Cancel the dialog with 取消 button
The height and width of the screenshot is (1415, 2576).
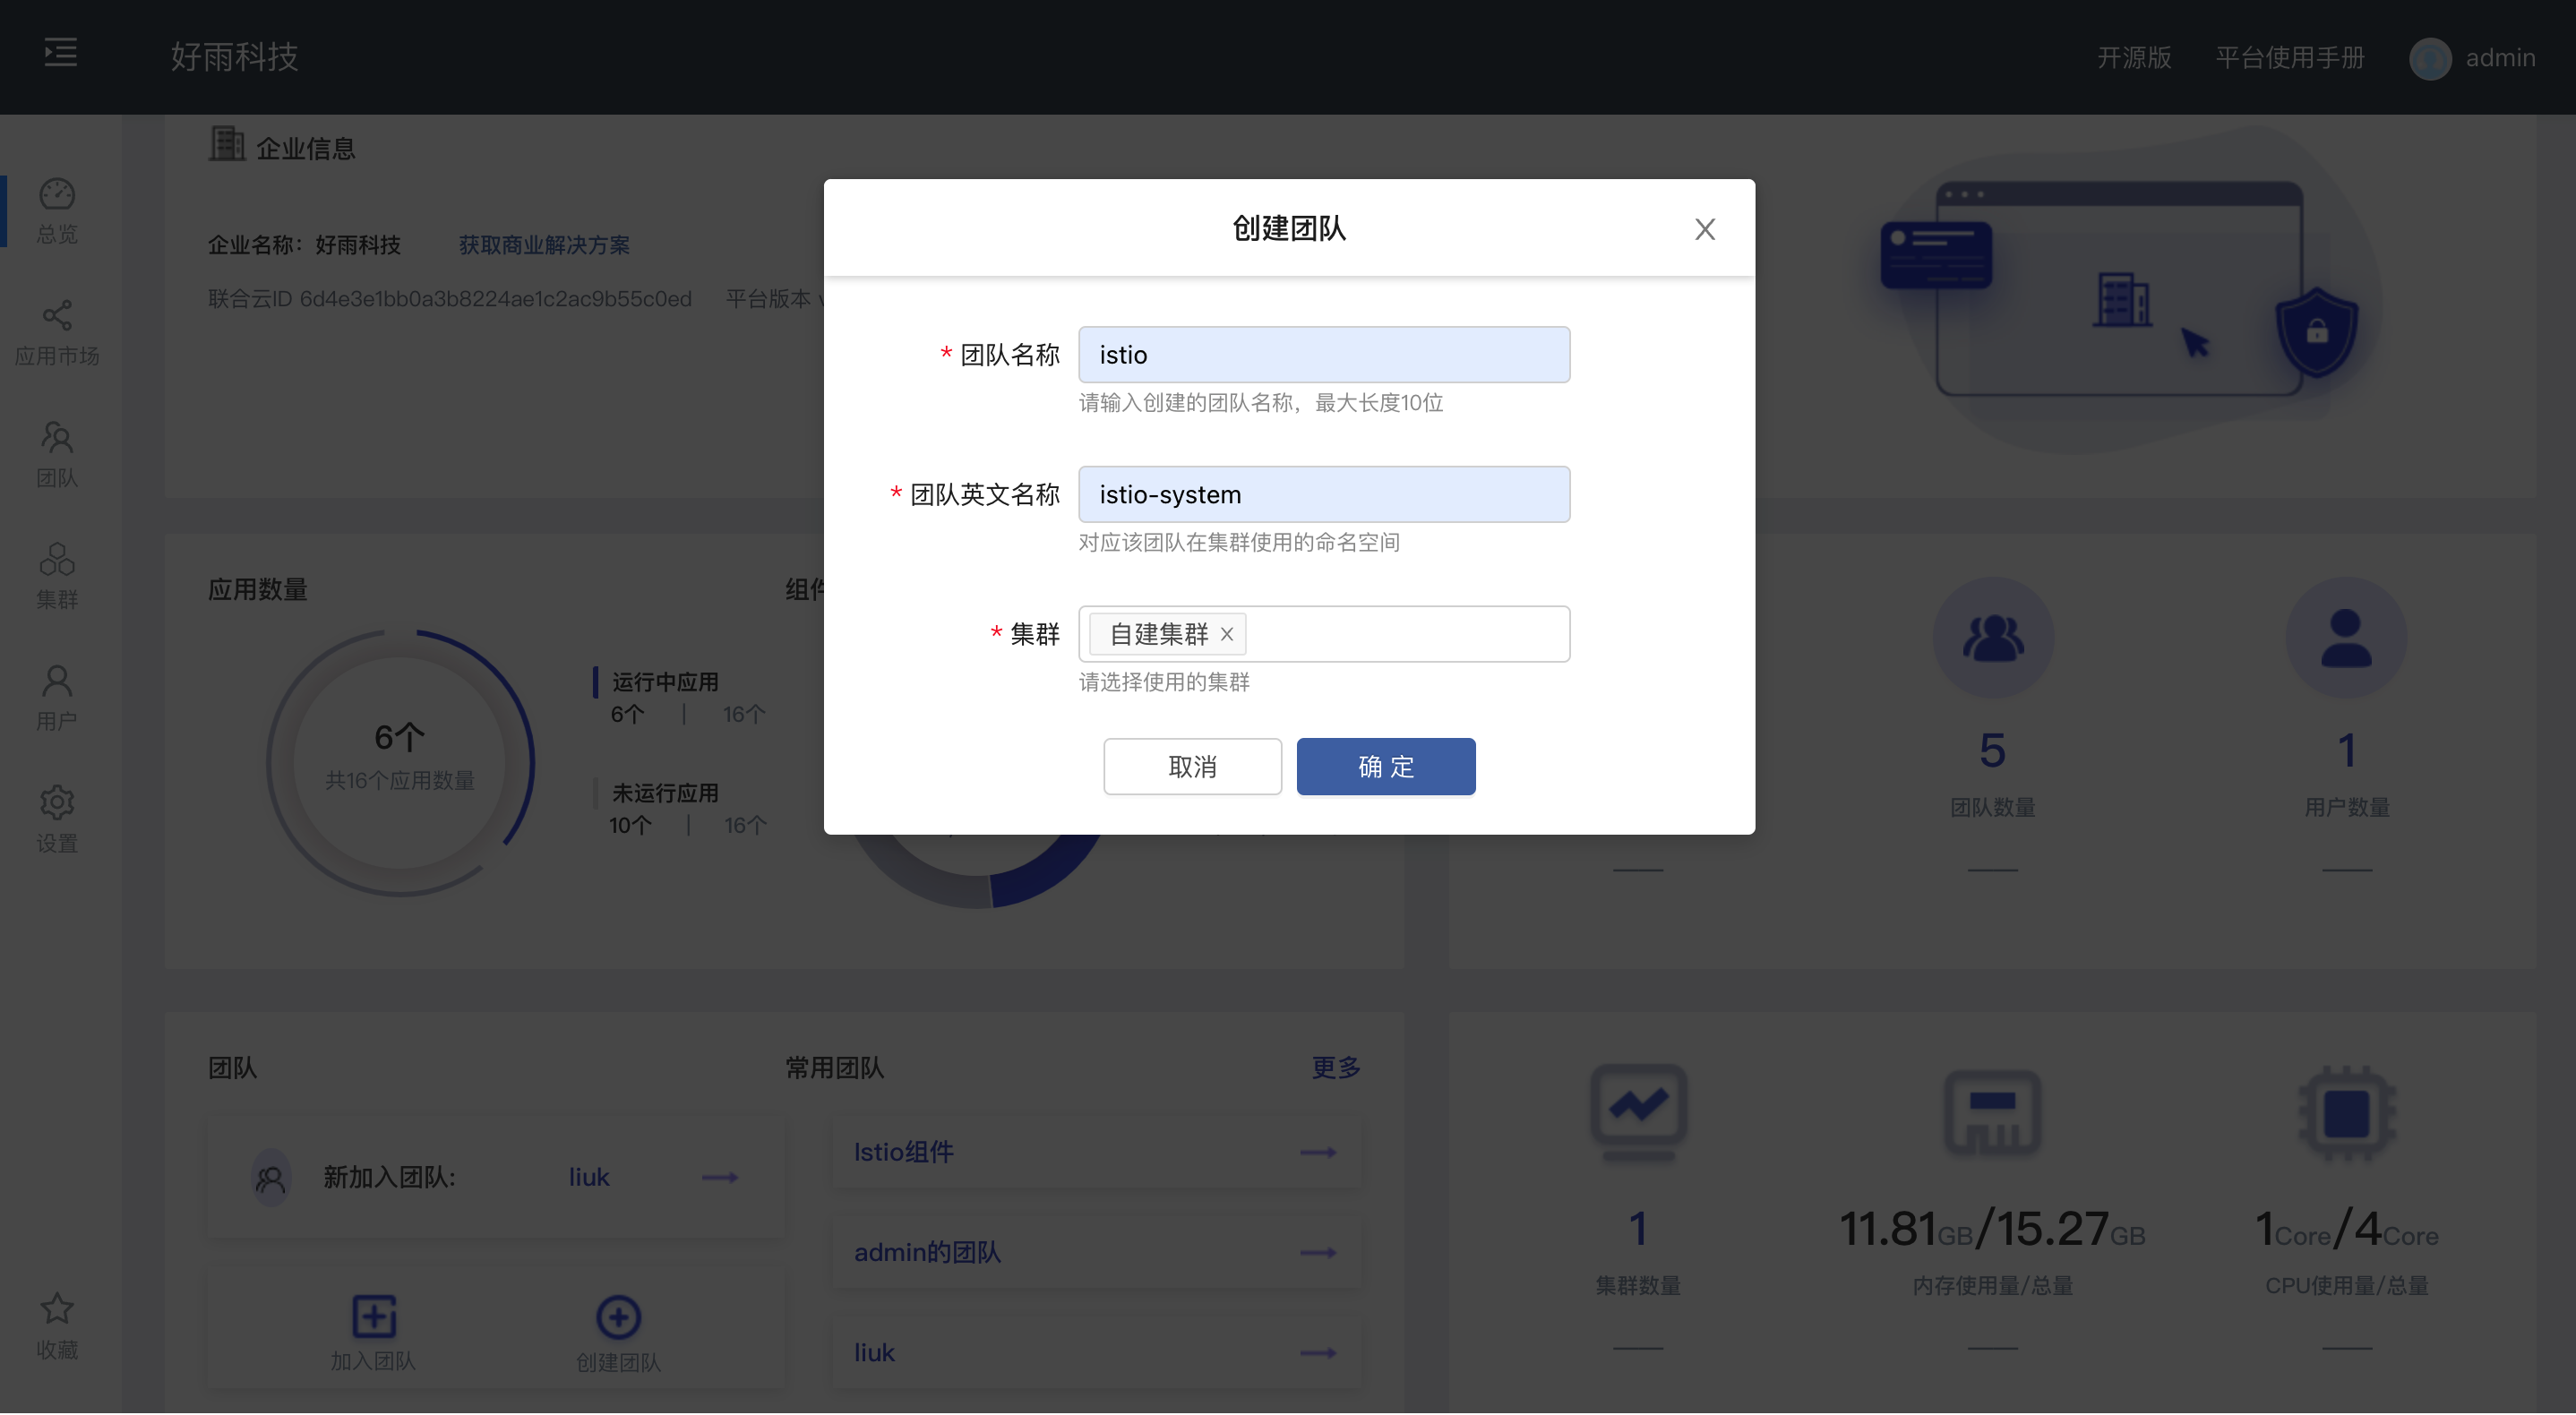click(1192, 766)
